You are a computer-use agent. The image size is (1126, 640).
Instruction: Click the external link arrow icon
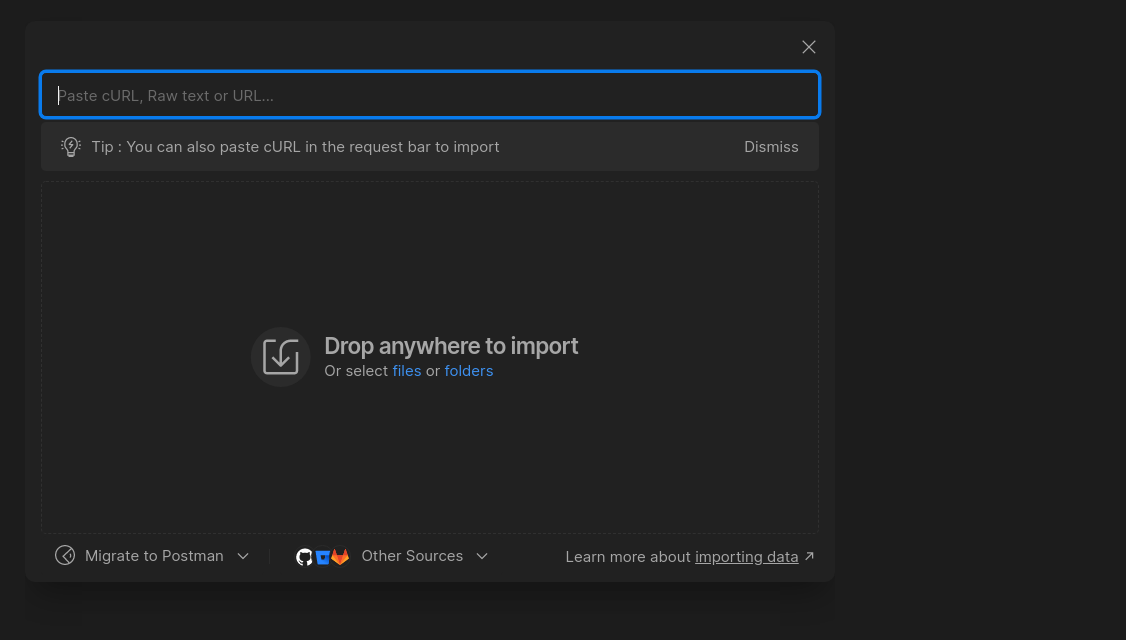(809, 556)
